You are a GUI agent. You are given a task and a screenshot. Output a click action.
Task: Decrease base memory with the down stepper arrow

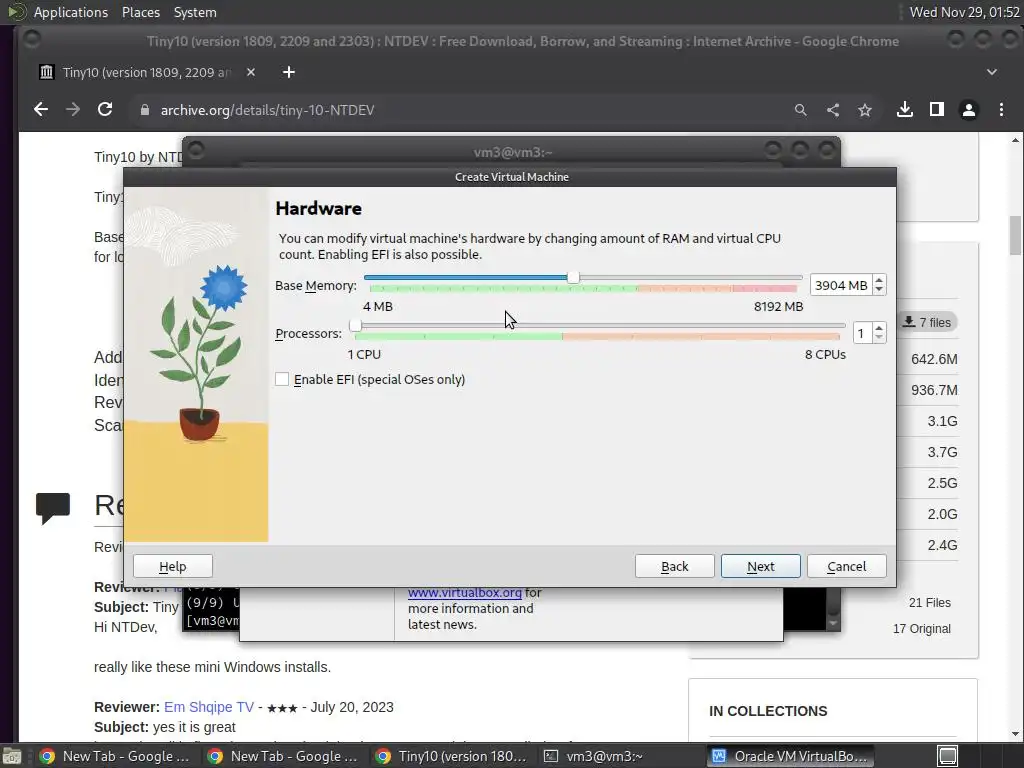(x=879, y=290)
